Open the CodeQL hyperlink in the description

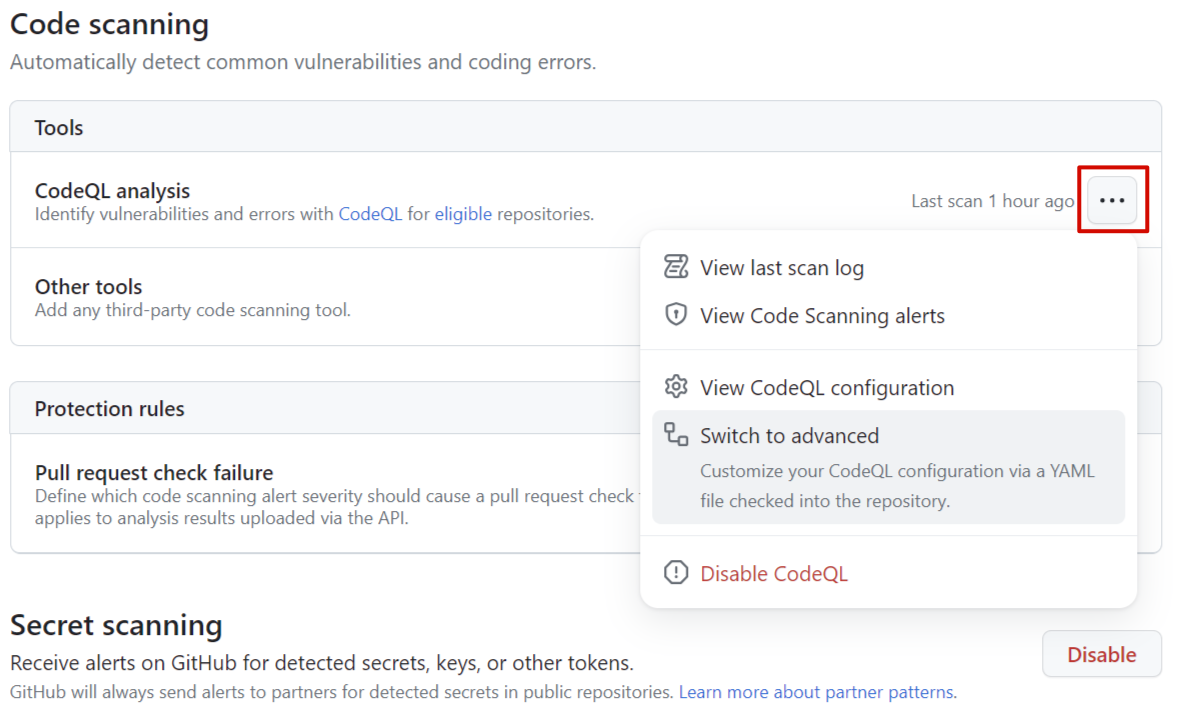pyautogui.click(x=370, y=214)
